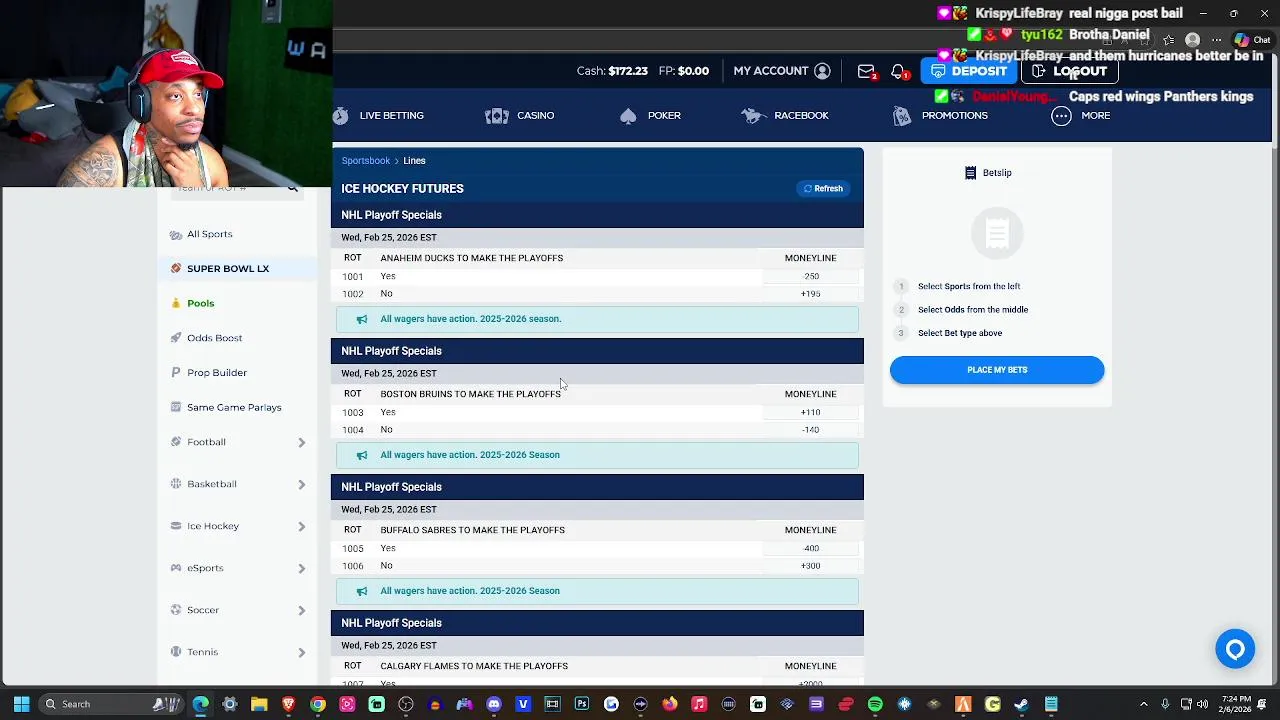Open the messages envelope icon
Viewport: 1280px width, 720px height.
point(867,71)
